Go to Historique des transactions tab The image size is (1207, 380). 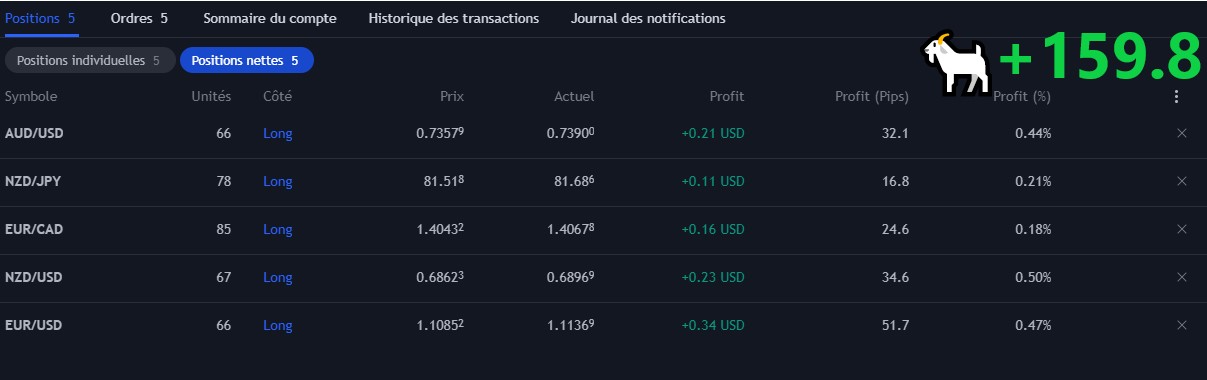(454, 18)
